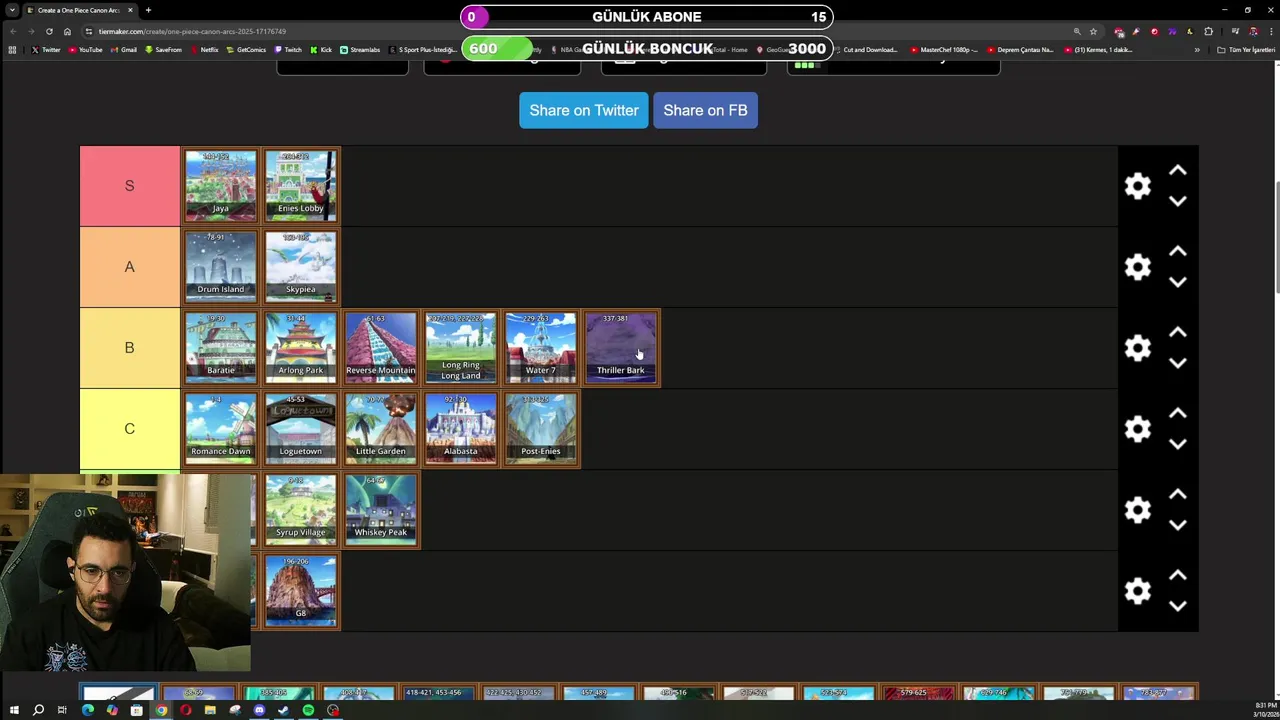
Task: Move the A tier row up
Action: pyautogui.click(x=1178, y=252)
